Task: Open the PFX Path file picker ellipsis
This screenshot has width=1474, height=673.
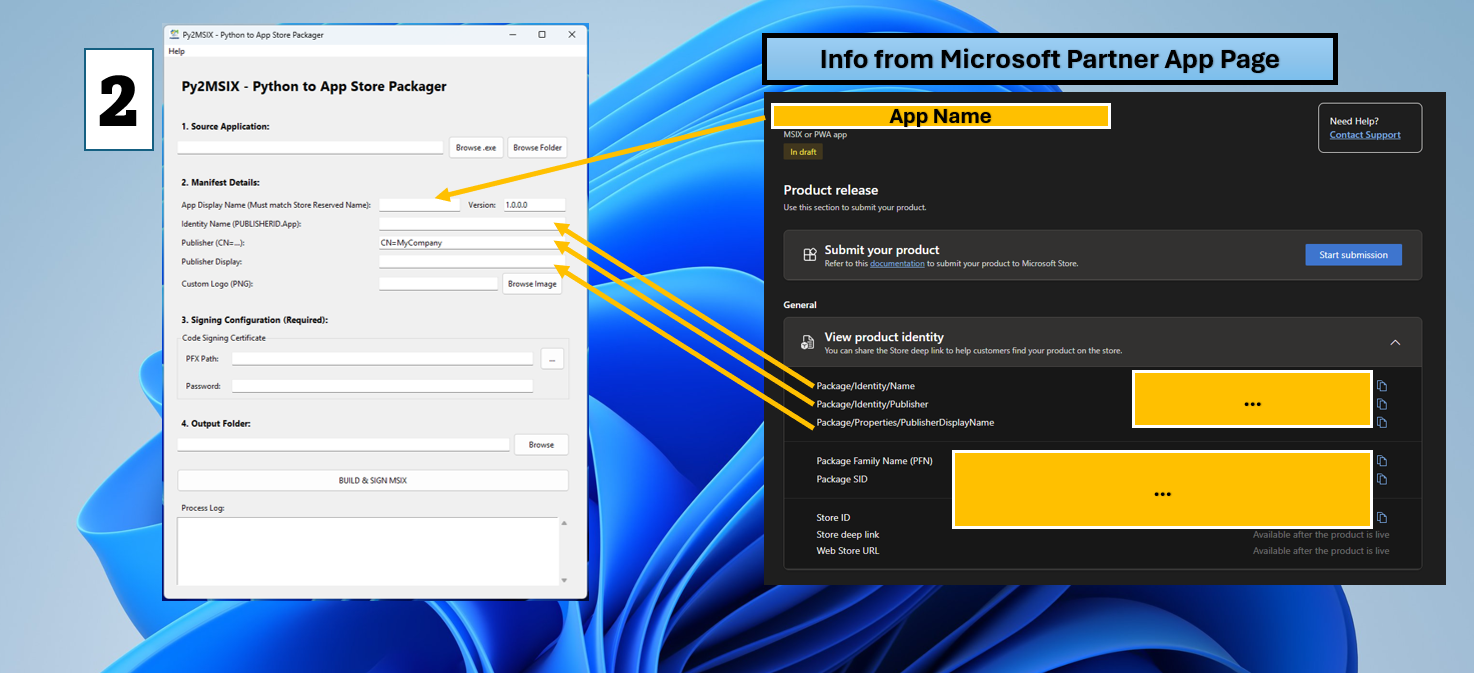Action: pos(552,358)
